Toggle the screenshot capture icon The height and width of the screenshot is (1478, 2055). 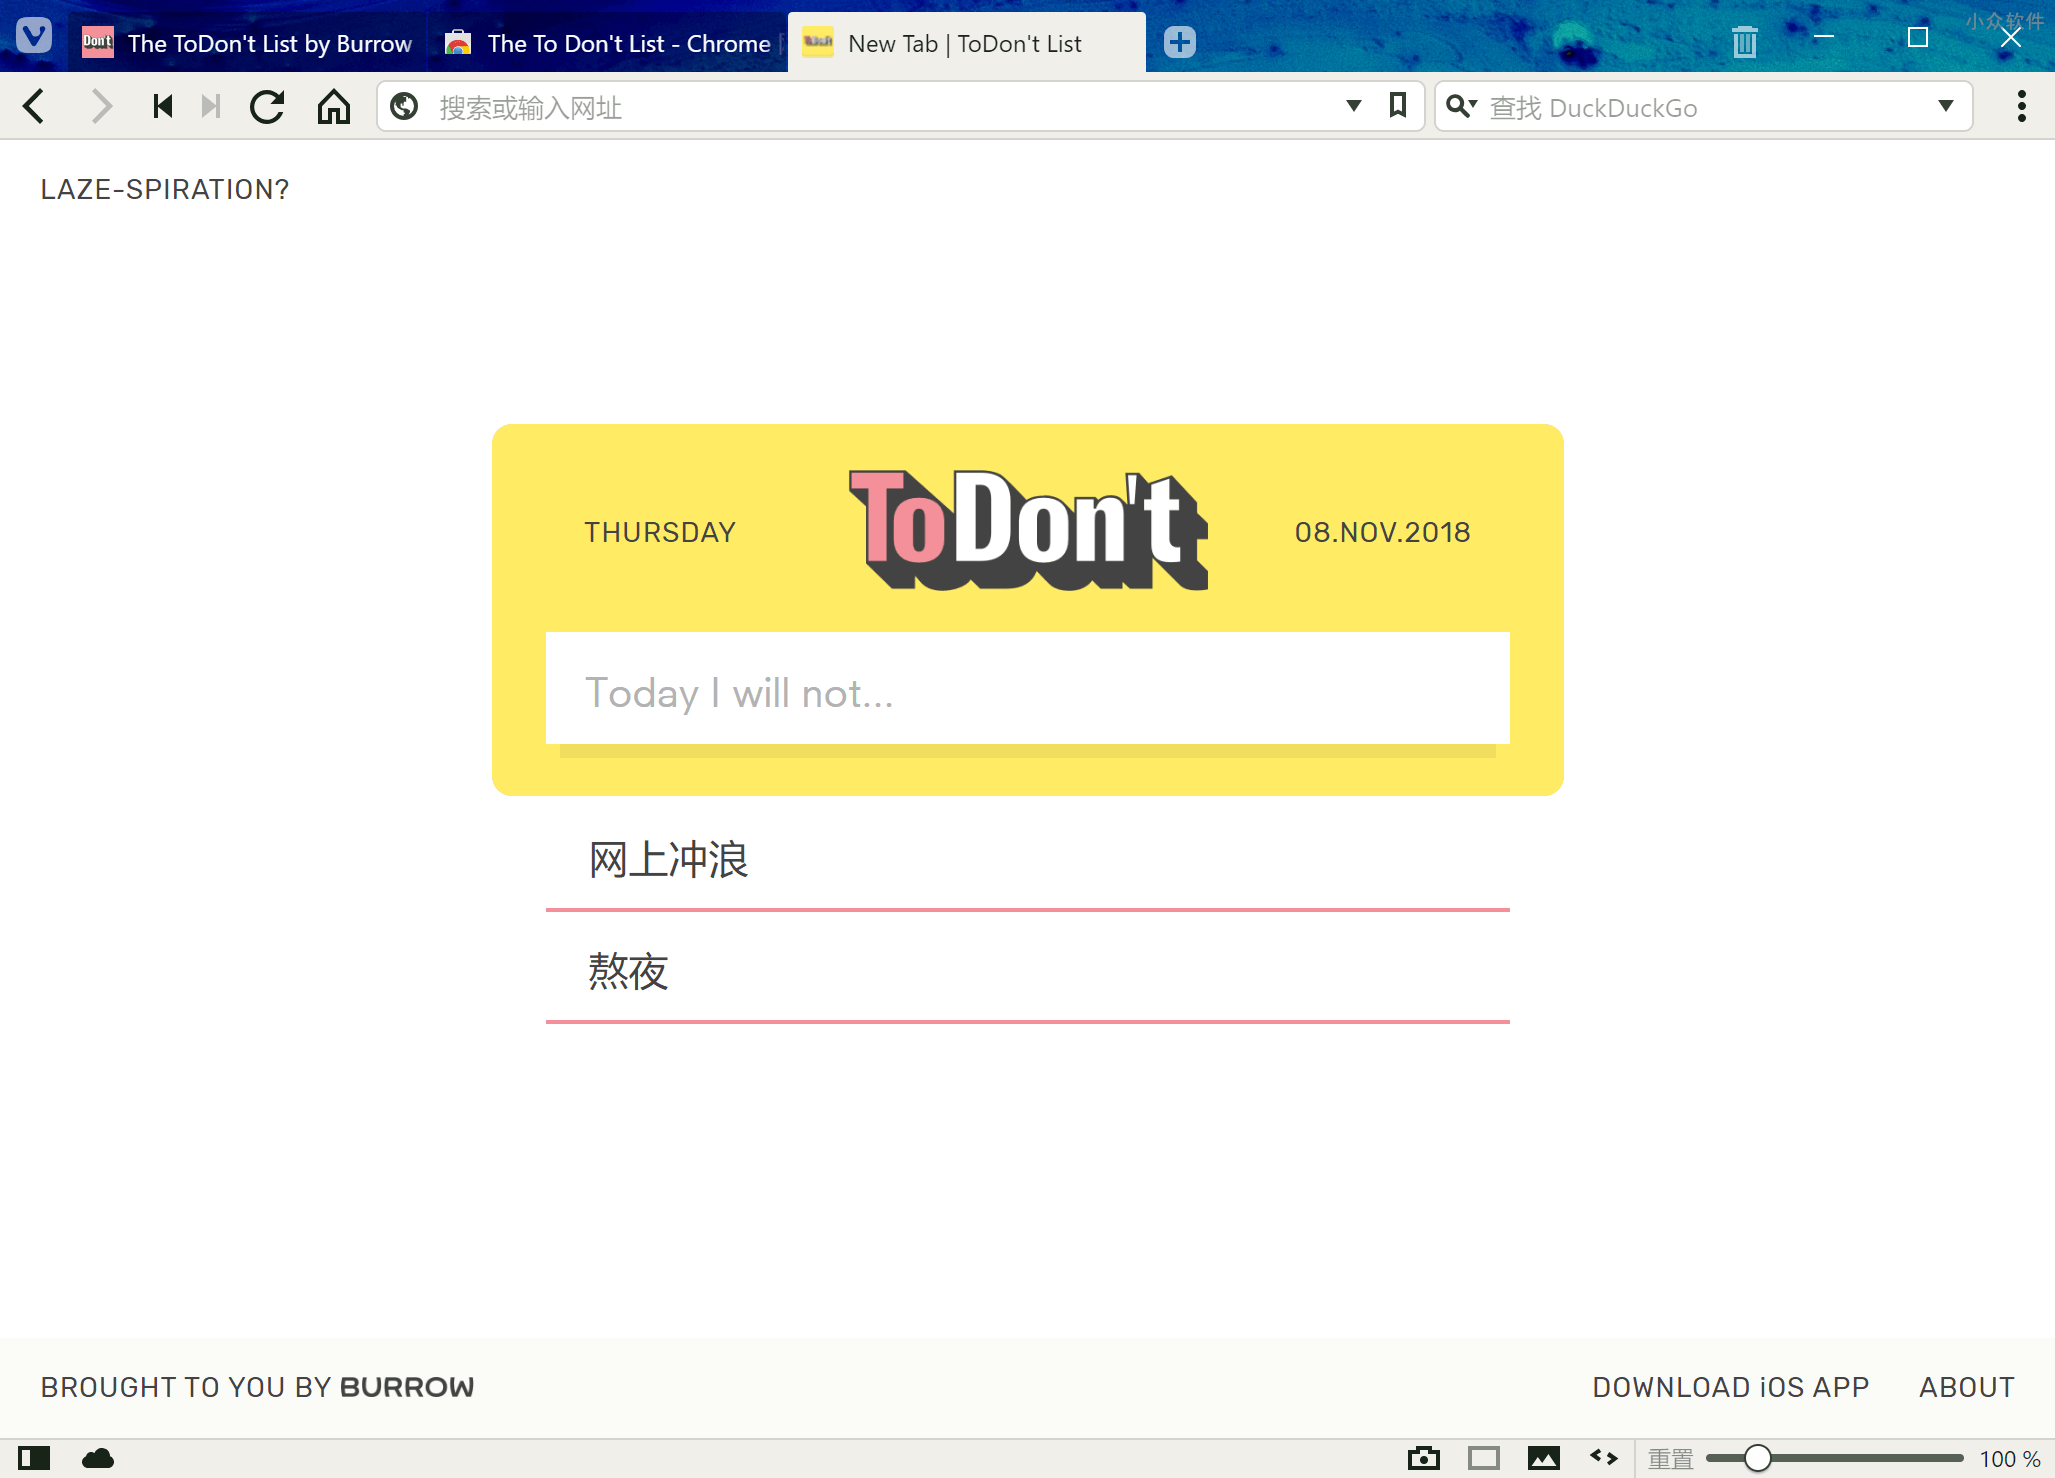click(x=1423, y=1454)
